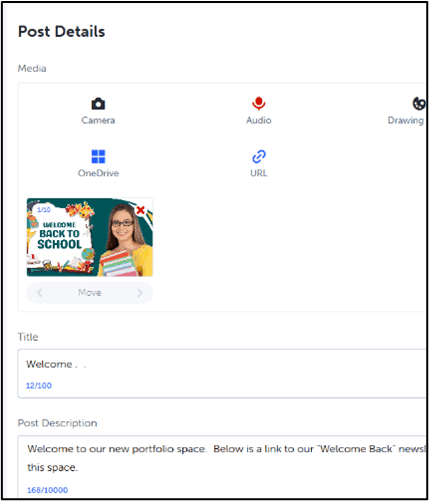Click the Move label under the thumbnail

[x=90, y=293]
